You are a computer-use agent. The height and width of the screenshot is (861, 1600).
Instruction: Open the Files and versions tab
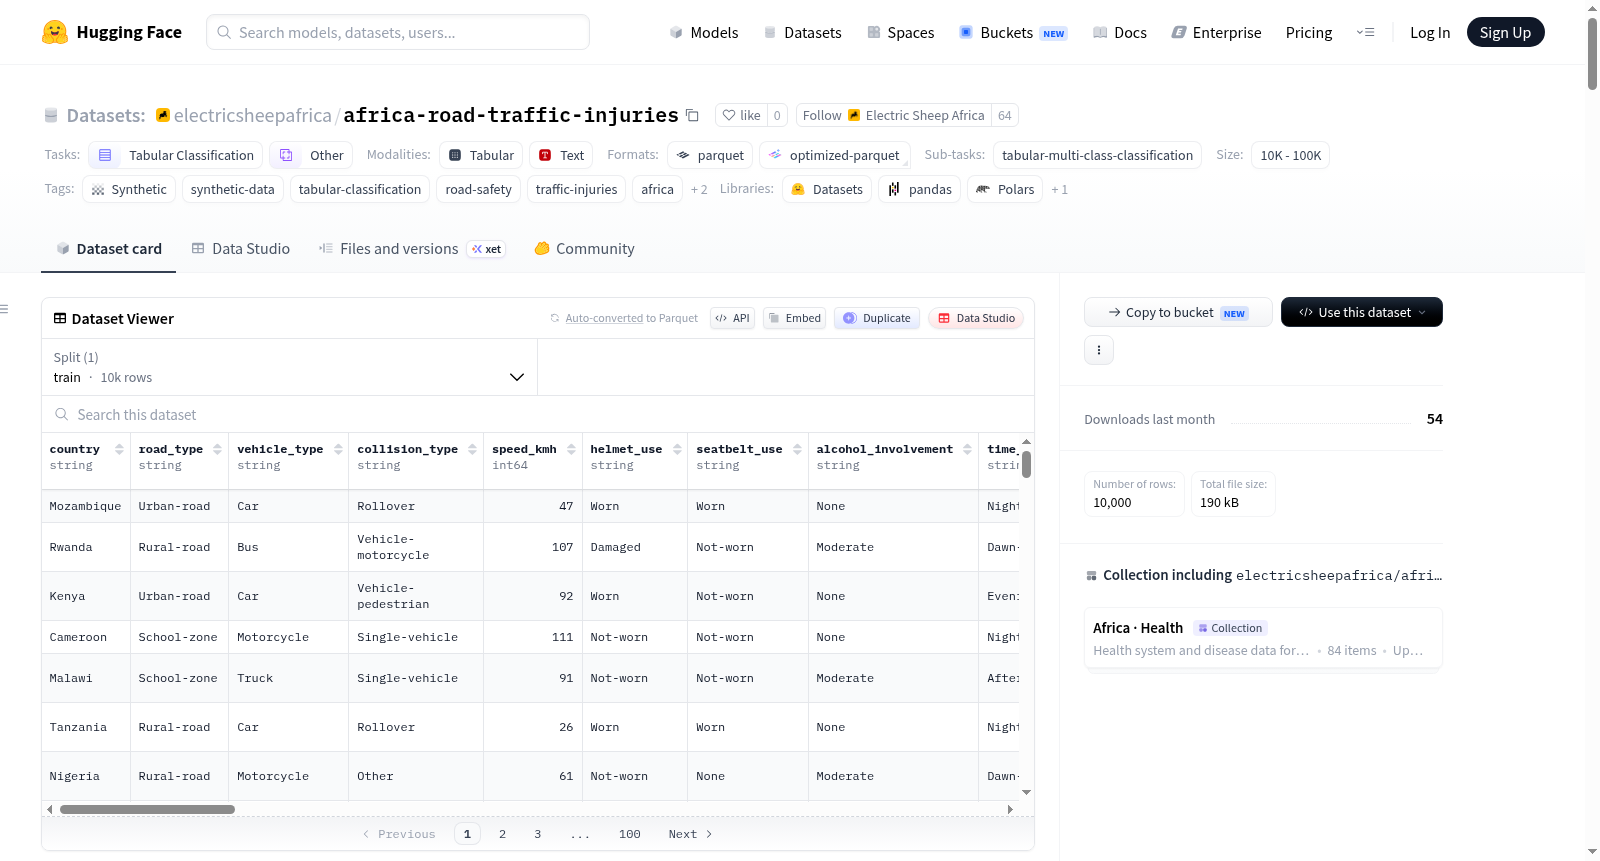point(412,249)
